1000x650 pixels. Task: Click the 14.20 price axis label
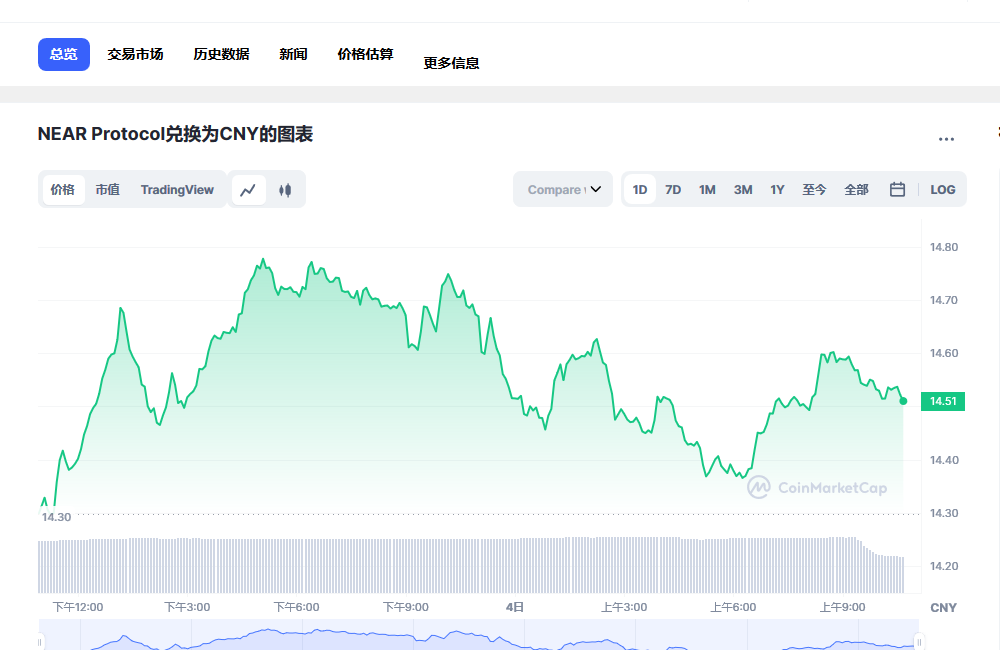point(944,566)
